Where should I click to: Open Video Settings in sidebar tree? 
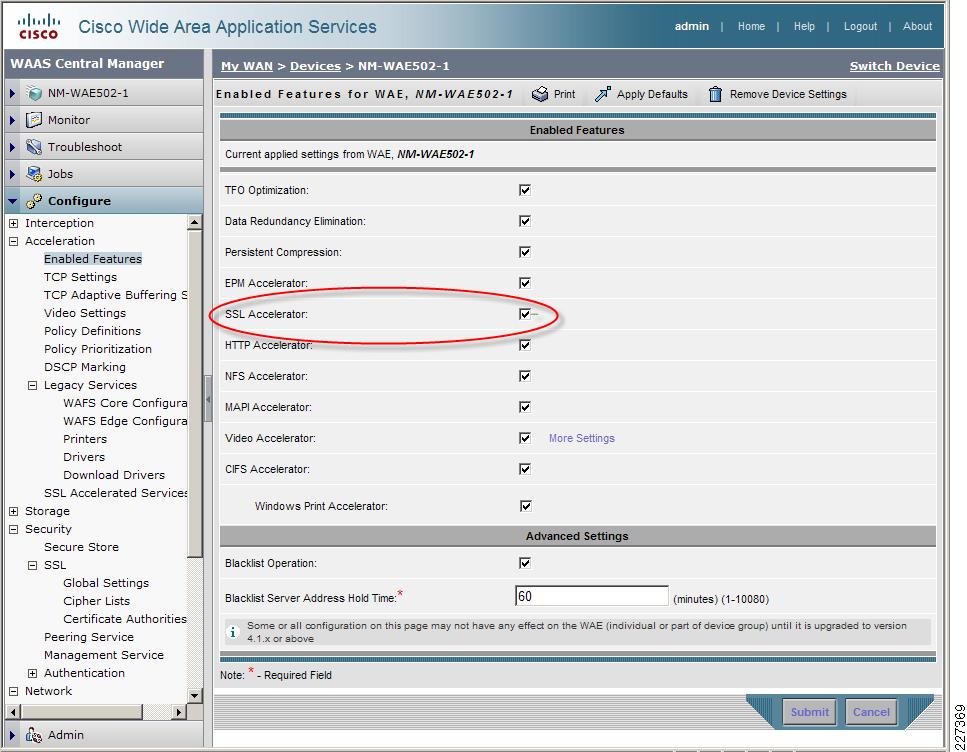tap(84, 313)
